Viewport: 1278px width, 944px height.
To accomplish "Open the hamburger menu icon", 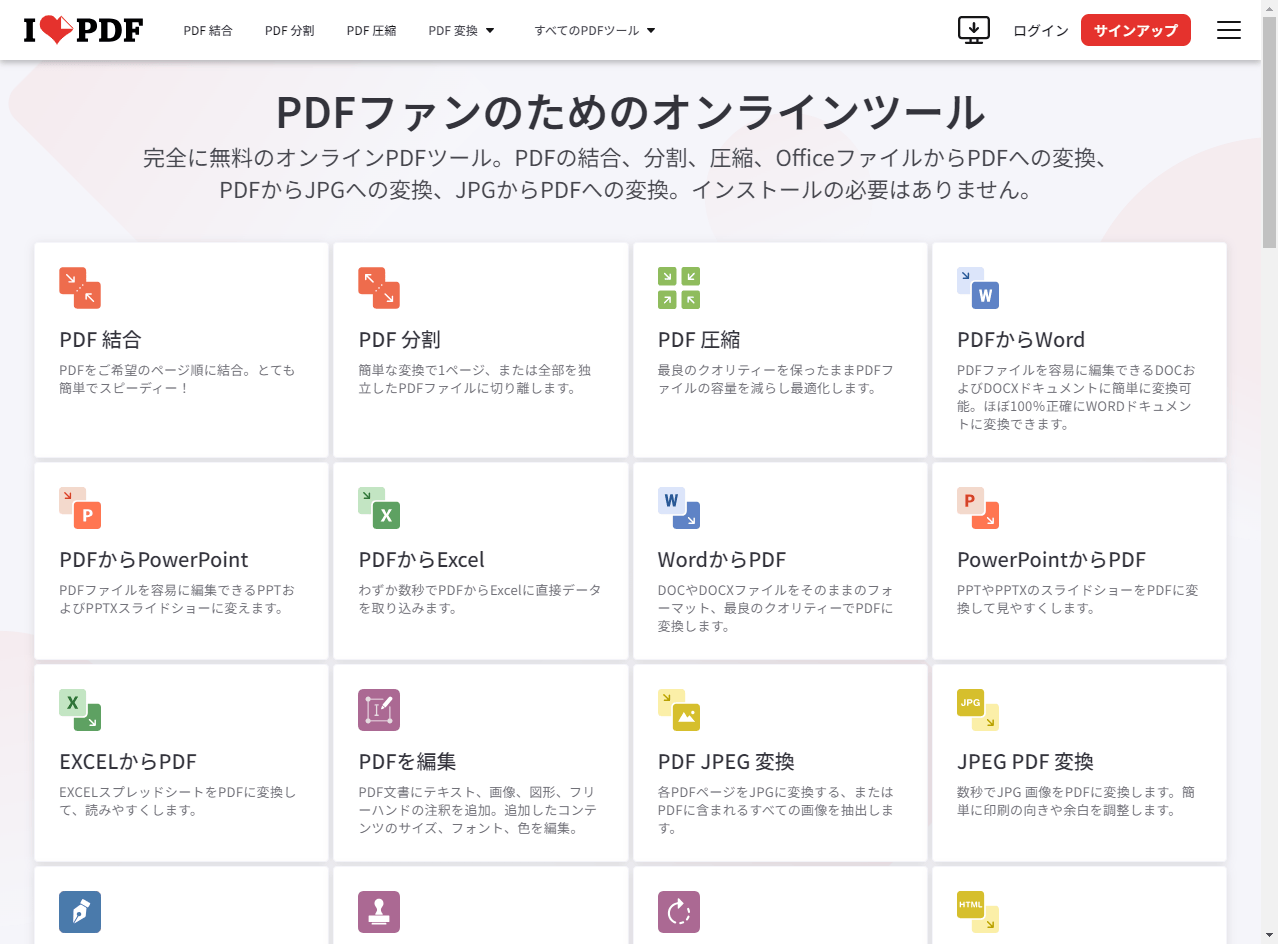I will (x=1229, y=30).
